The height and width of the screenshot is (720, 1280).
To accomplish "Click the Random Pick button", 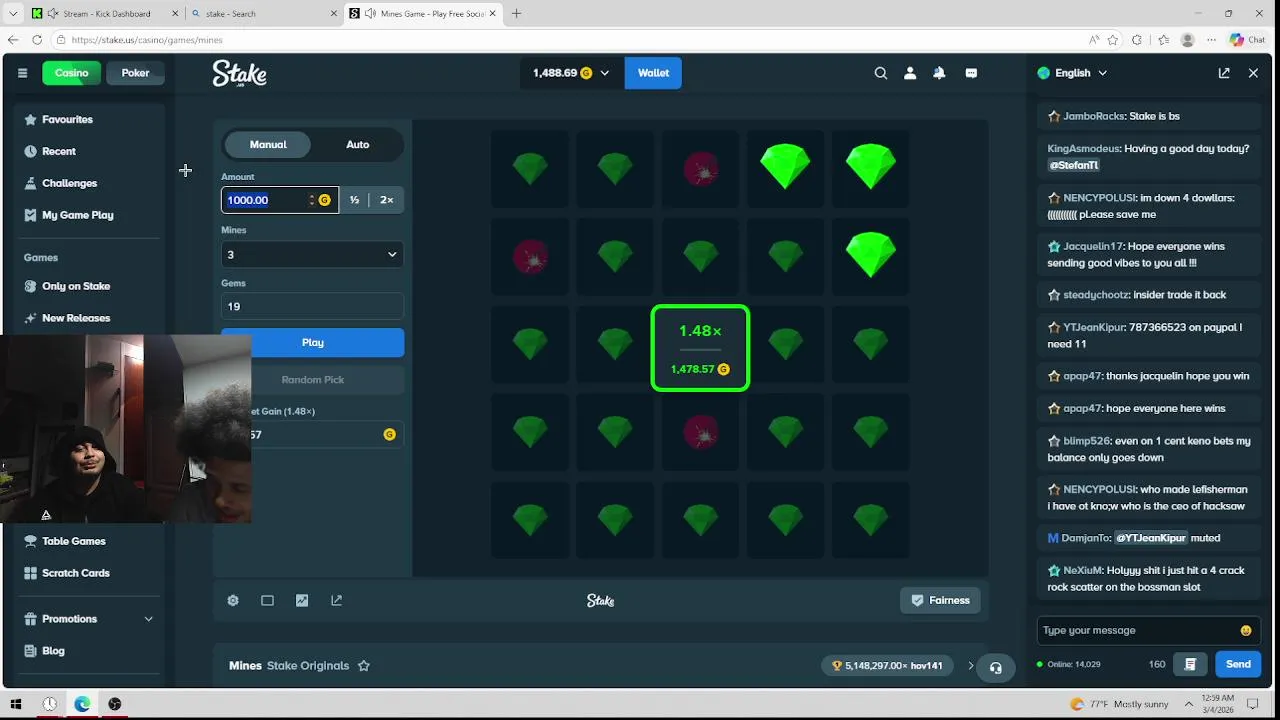I will pyautogui.click(x=312, y=380).
